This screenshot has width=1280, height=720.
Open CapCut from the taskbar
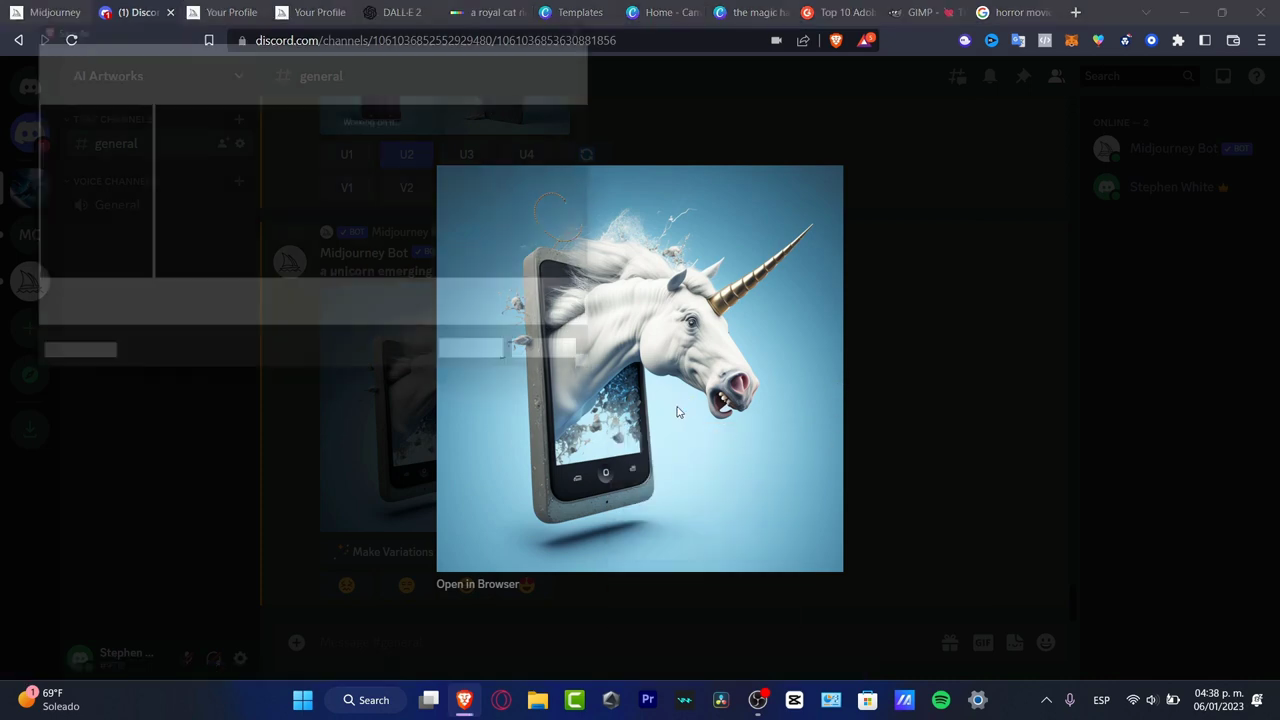point(794,700)
